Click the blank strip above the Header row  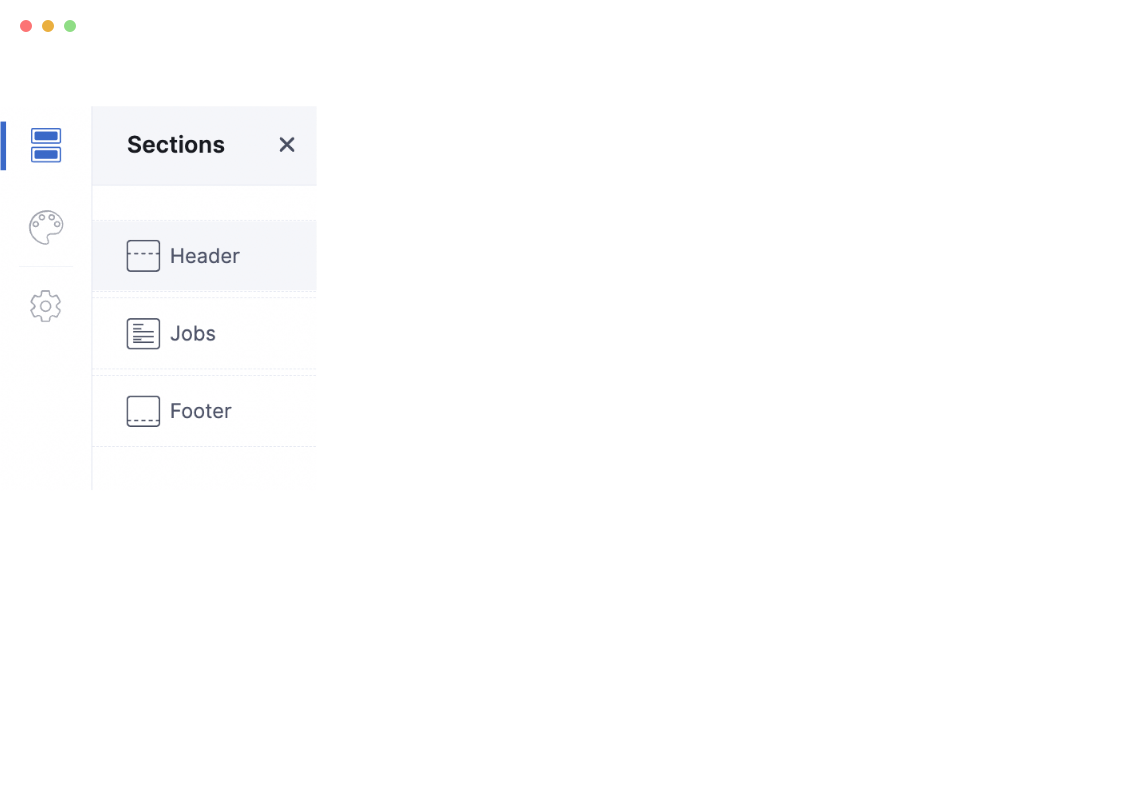[204, 203]
